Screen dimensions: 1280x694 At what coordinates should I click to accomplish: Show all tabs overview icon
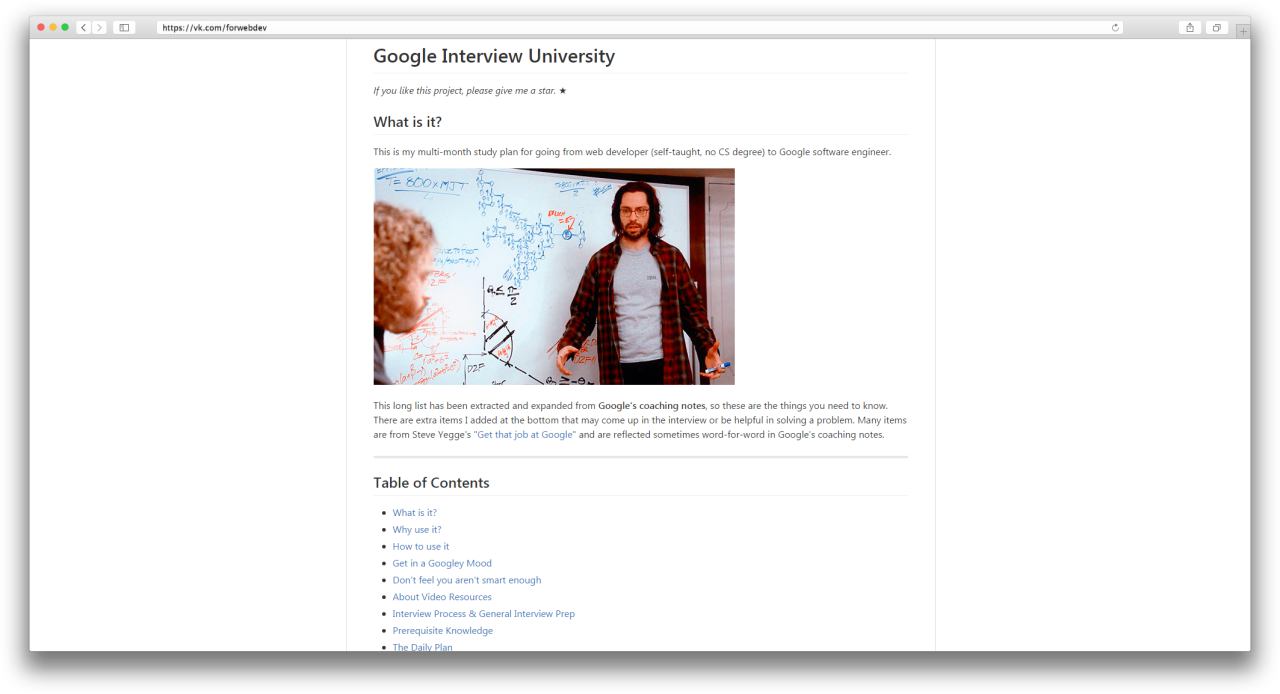(1217, 27)
